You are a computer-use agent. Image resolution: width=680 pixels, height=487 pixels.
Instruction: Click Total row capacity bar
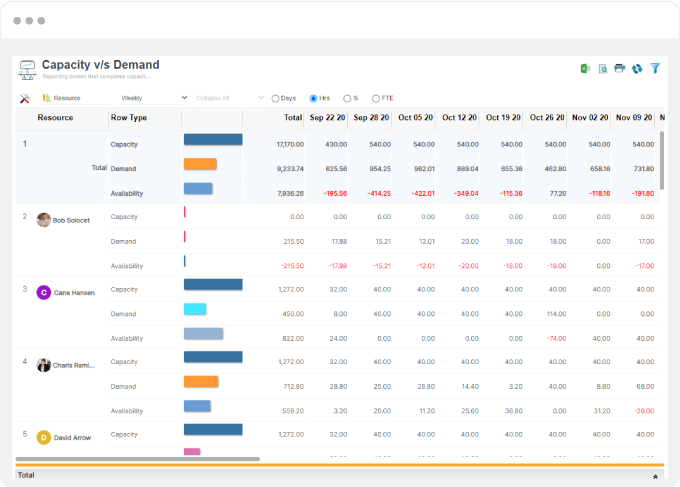coord(213,139)
